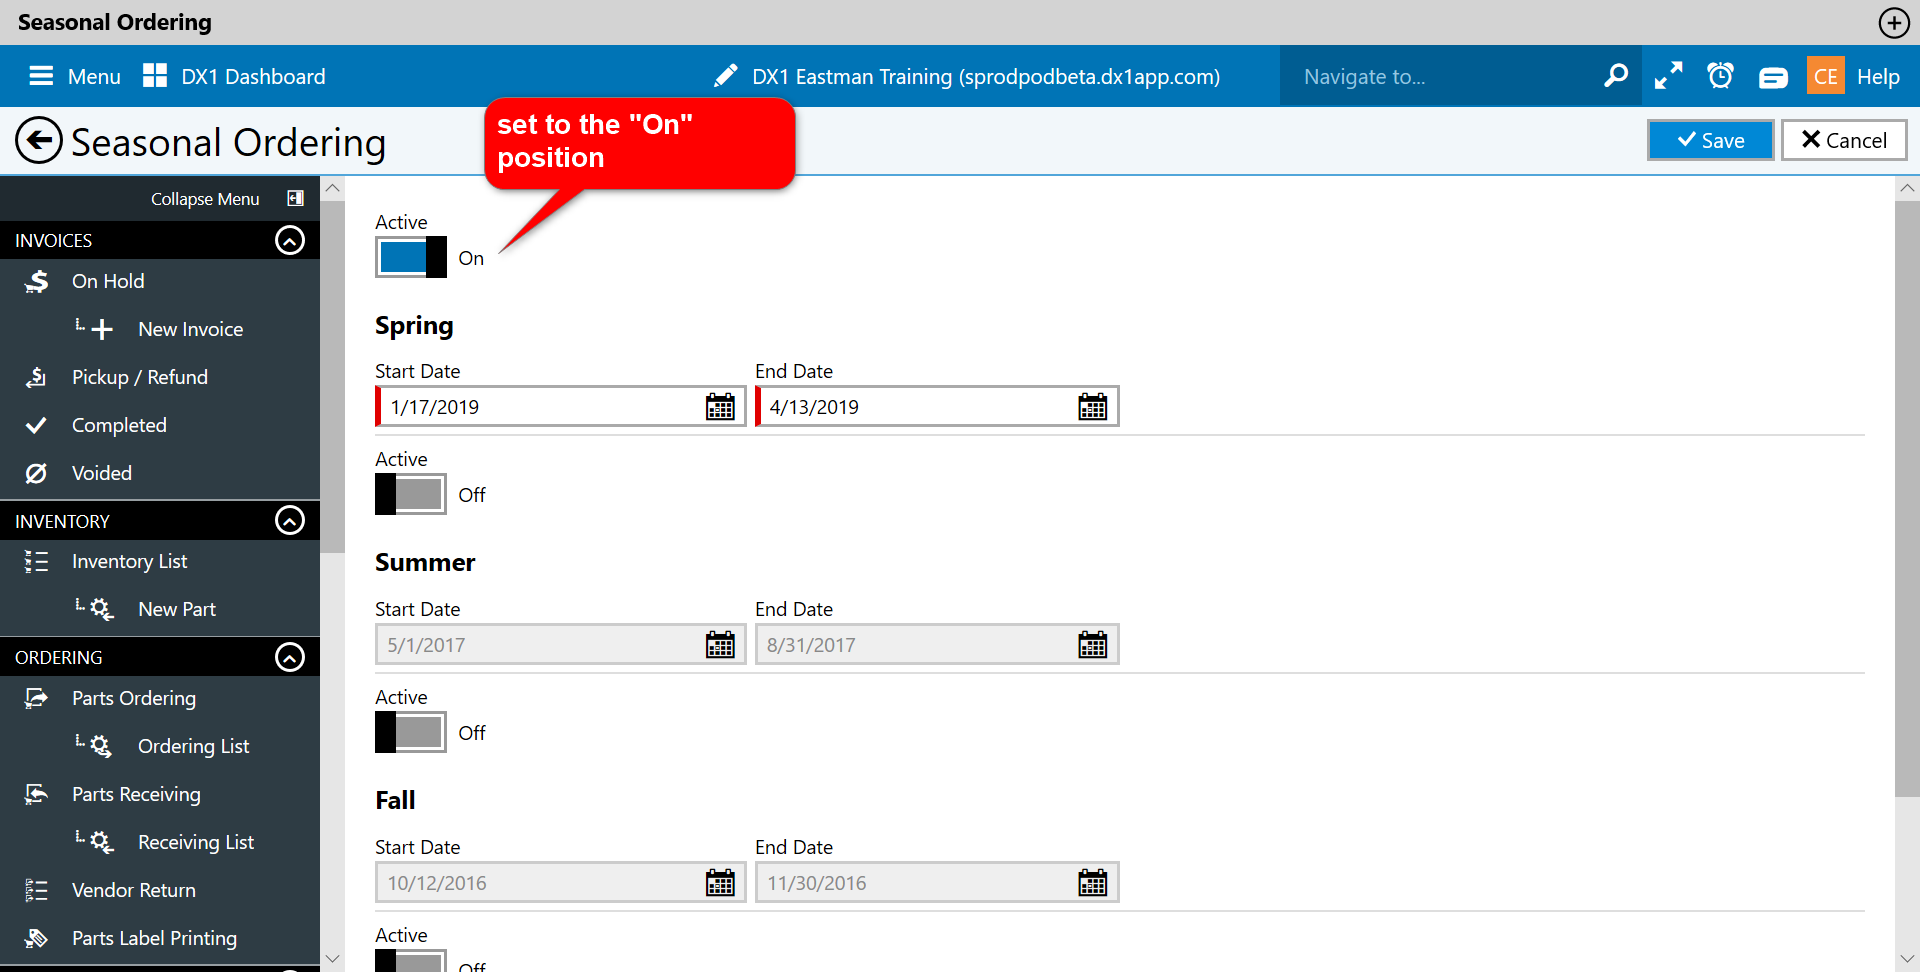The width and height of the screenshot is (1920, 972).
Task: Click the pencil edit icon beside the company name
Action: click(x=726, y=76)
